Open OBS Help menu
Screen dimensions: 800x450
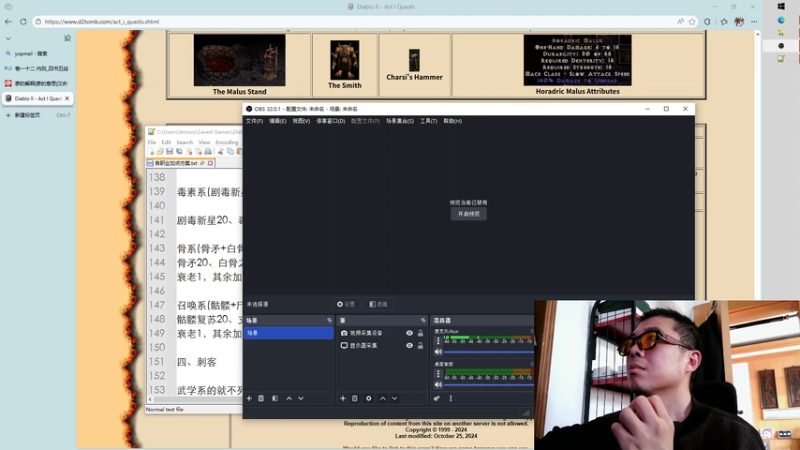tap(453, 121)
